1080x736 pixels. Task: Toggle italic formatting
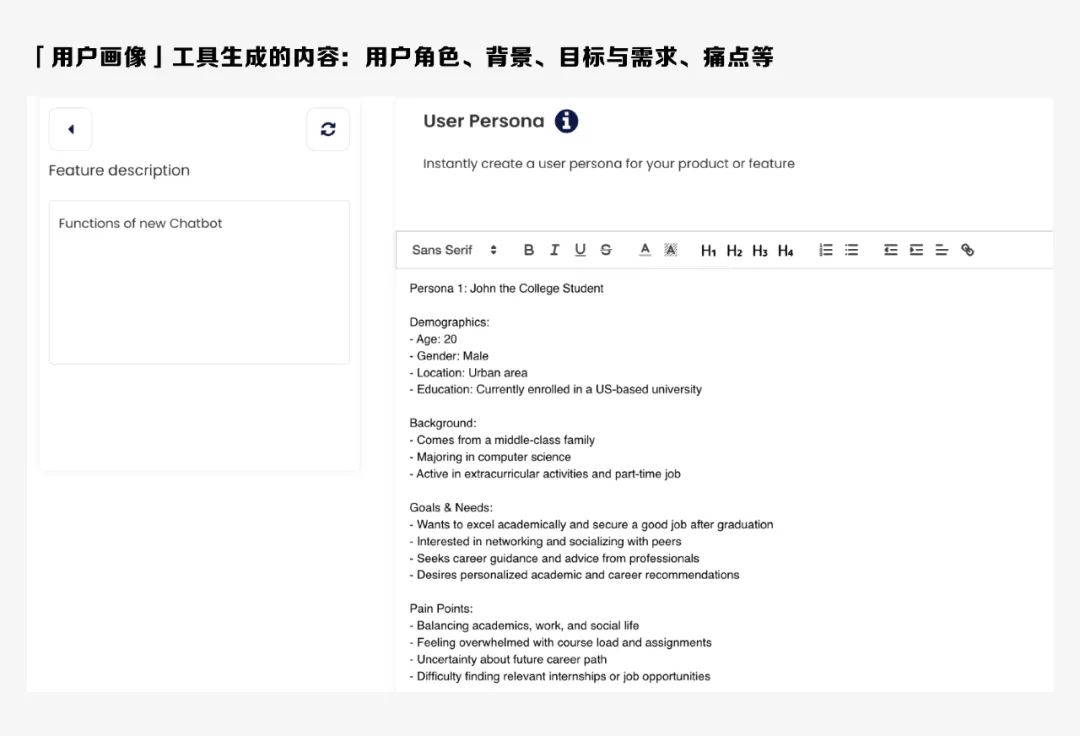pyautogui.click(x=554, y=250)
